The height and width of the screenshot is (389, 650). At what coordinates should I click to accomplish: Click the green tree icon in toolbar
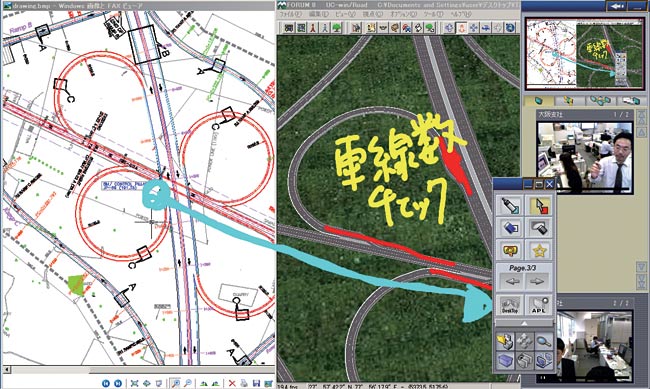click(337, 27)
